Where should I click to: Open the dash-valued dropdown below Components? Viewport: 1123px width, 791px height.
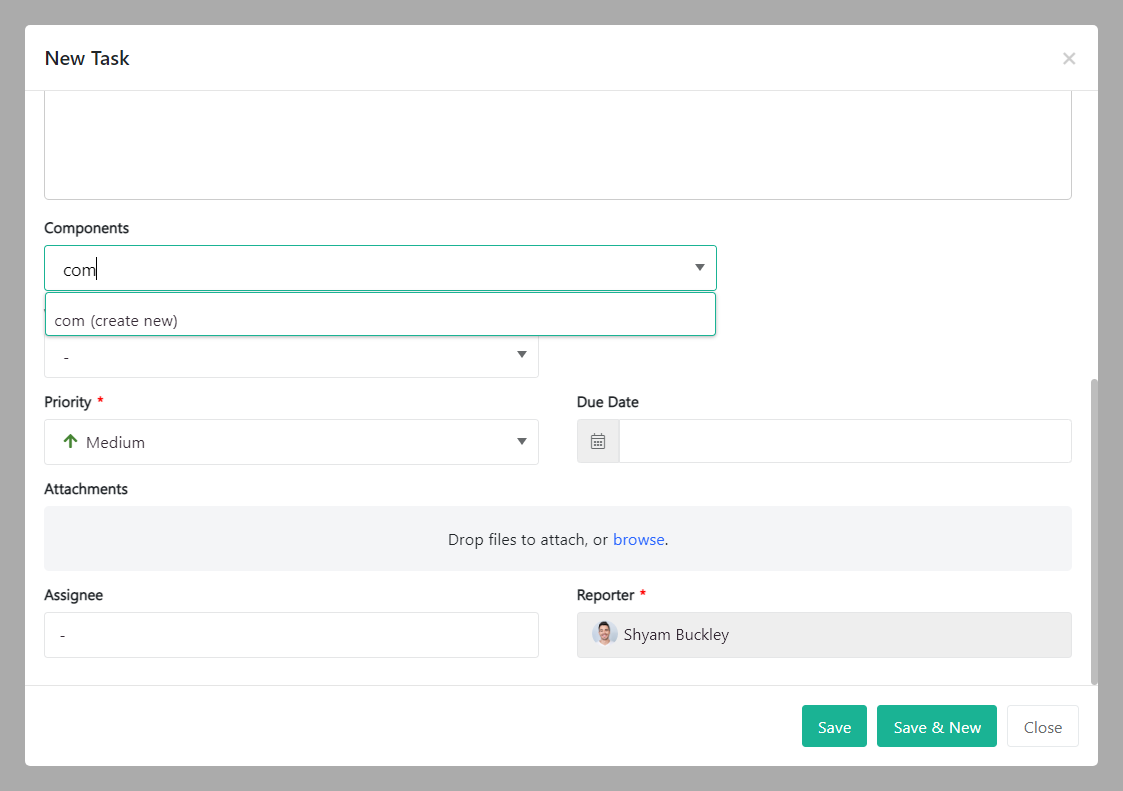[290, 357]
